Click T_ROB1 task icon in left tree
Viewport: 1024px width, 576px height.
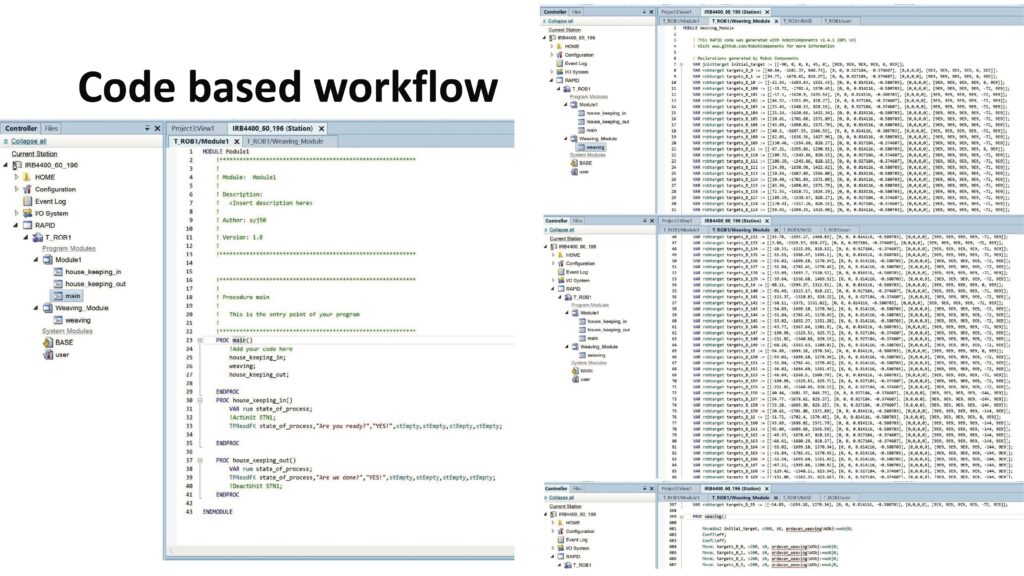point(37,237)
